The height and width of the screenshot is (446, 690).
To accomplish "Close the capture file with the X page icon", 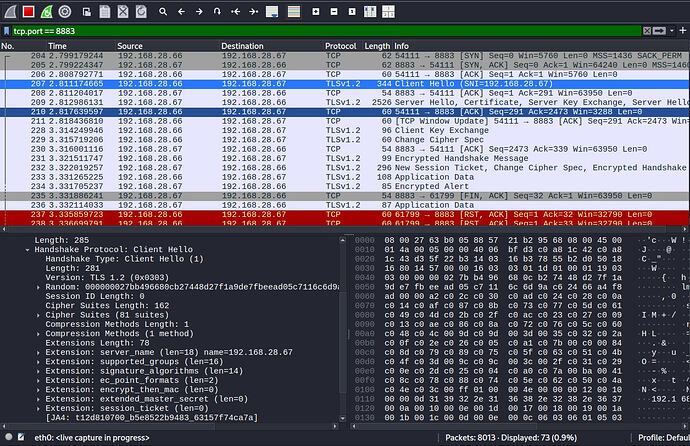I will [123, 12].
